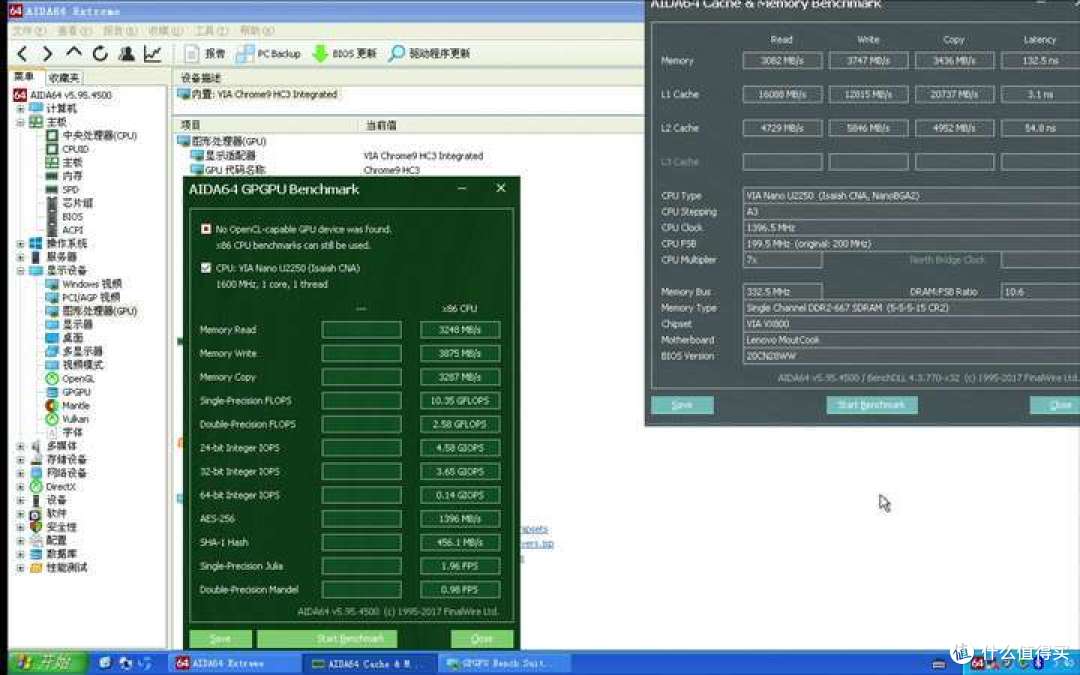Expand the 网络设备 network node
The width and height of the screenshot is (1080, 675).
[21, 473]
